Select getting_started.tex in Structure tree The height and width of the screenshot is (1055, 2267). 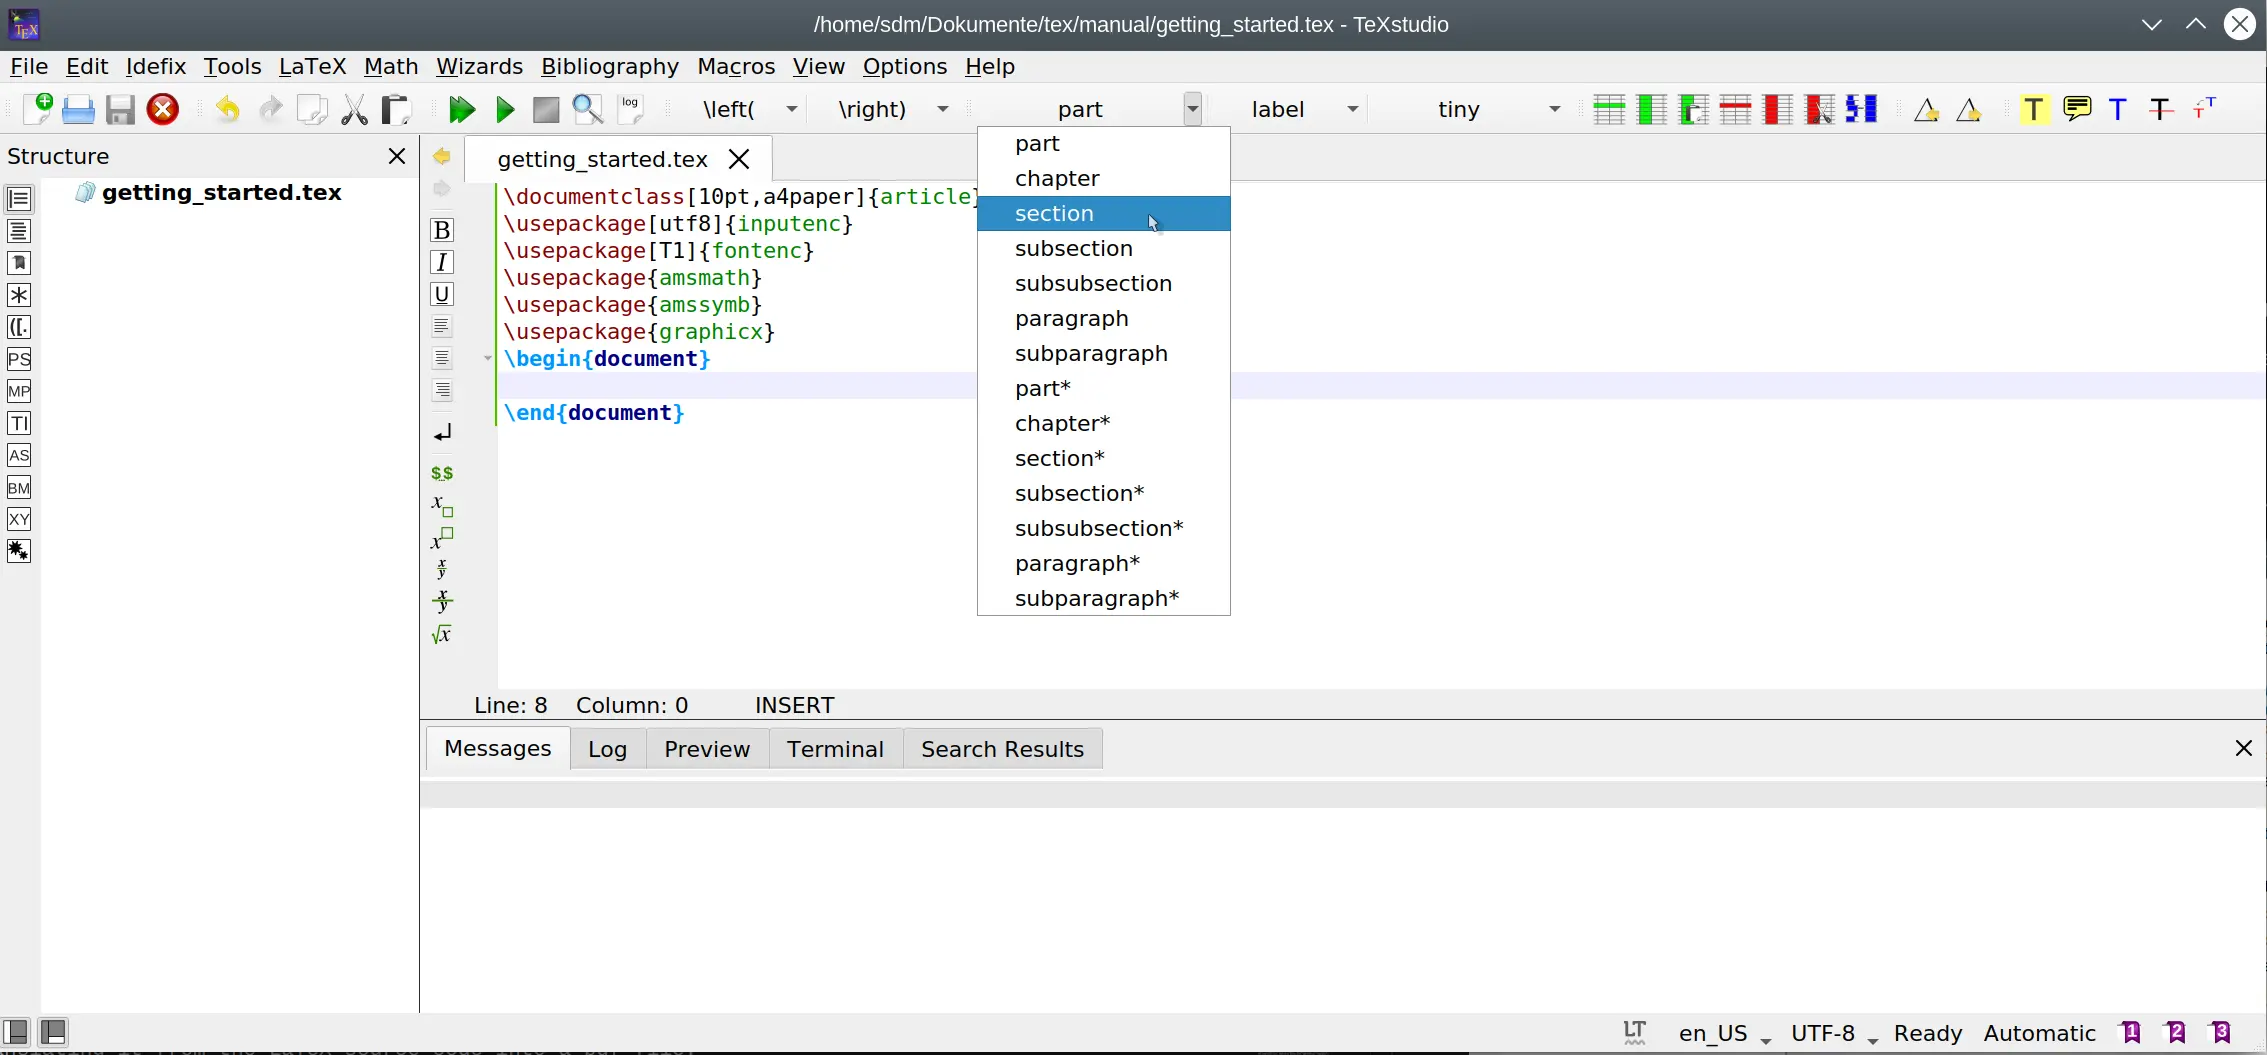click(x=221, y=192)
